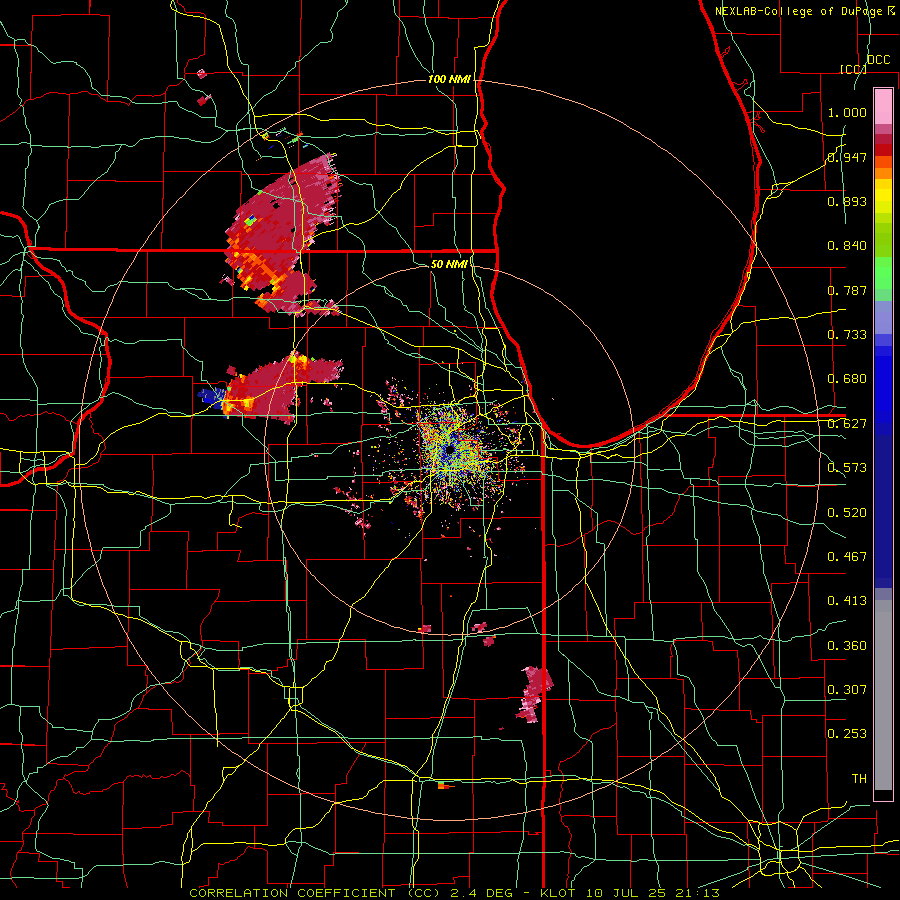Viewport: 900px width, 900px height.
Task: Select the 0.787 scale label
Action: [x=847, y=290]
